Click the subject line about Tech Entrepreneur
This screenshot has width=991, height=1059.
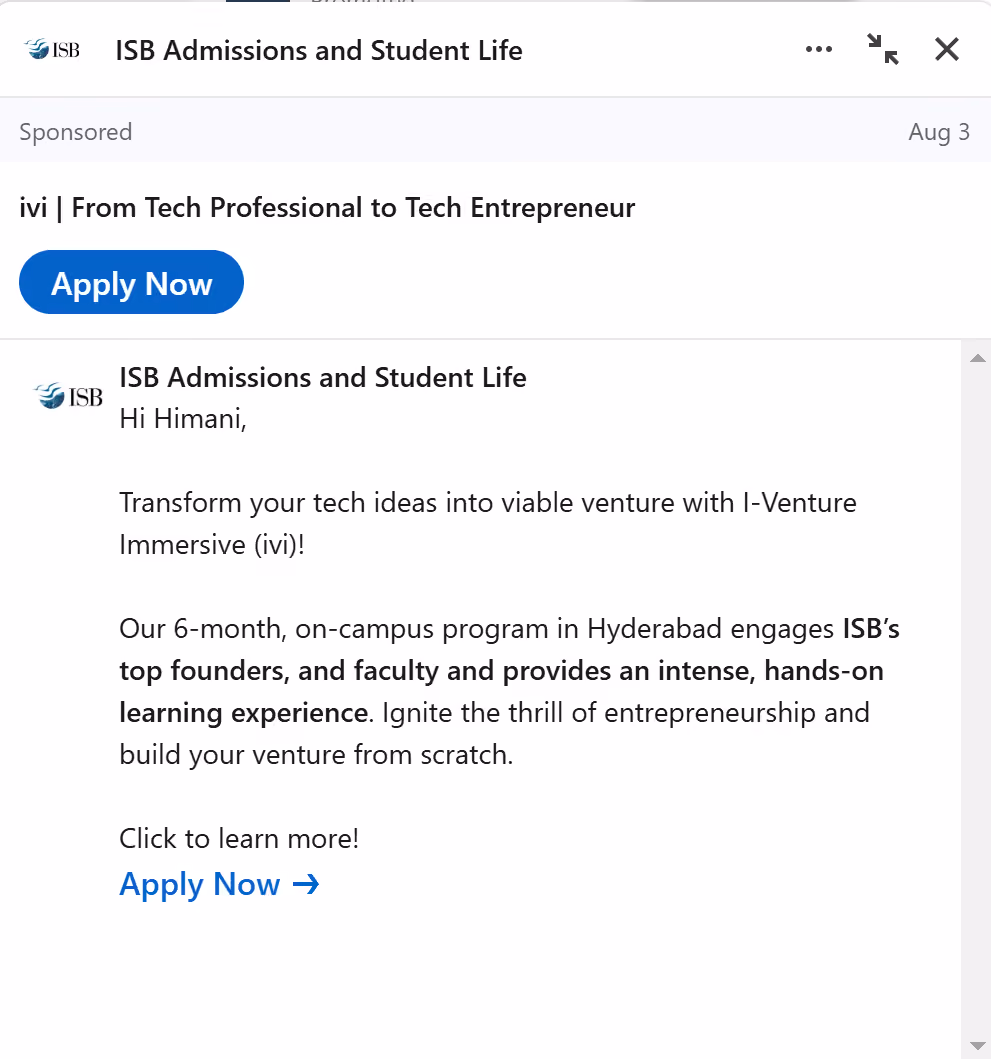pyautogui.click(x=327, y=208)
